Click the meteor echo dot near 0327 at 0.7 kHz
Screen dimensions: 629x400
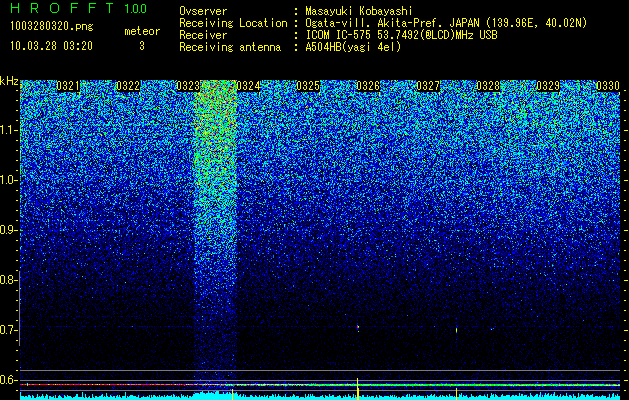(456, 330)
